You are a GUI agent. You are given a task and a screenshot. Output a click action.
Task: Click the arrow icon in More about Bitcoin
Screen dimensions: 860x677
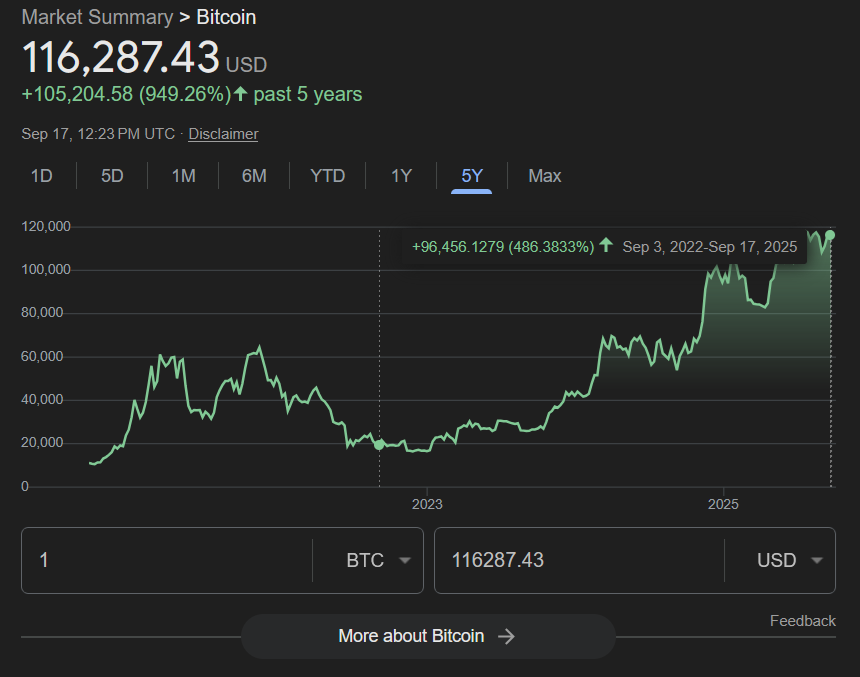pos(506,636)
